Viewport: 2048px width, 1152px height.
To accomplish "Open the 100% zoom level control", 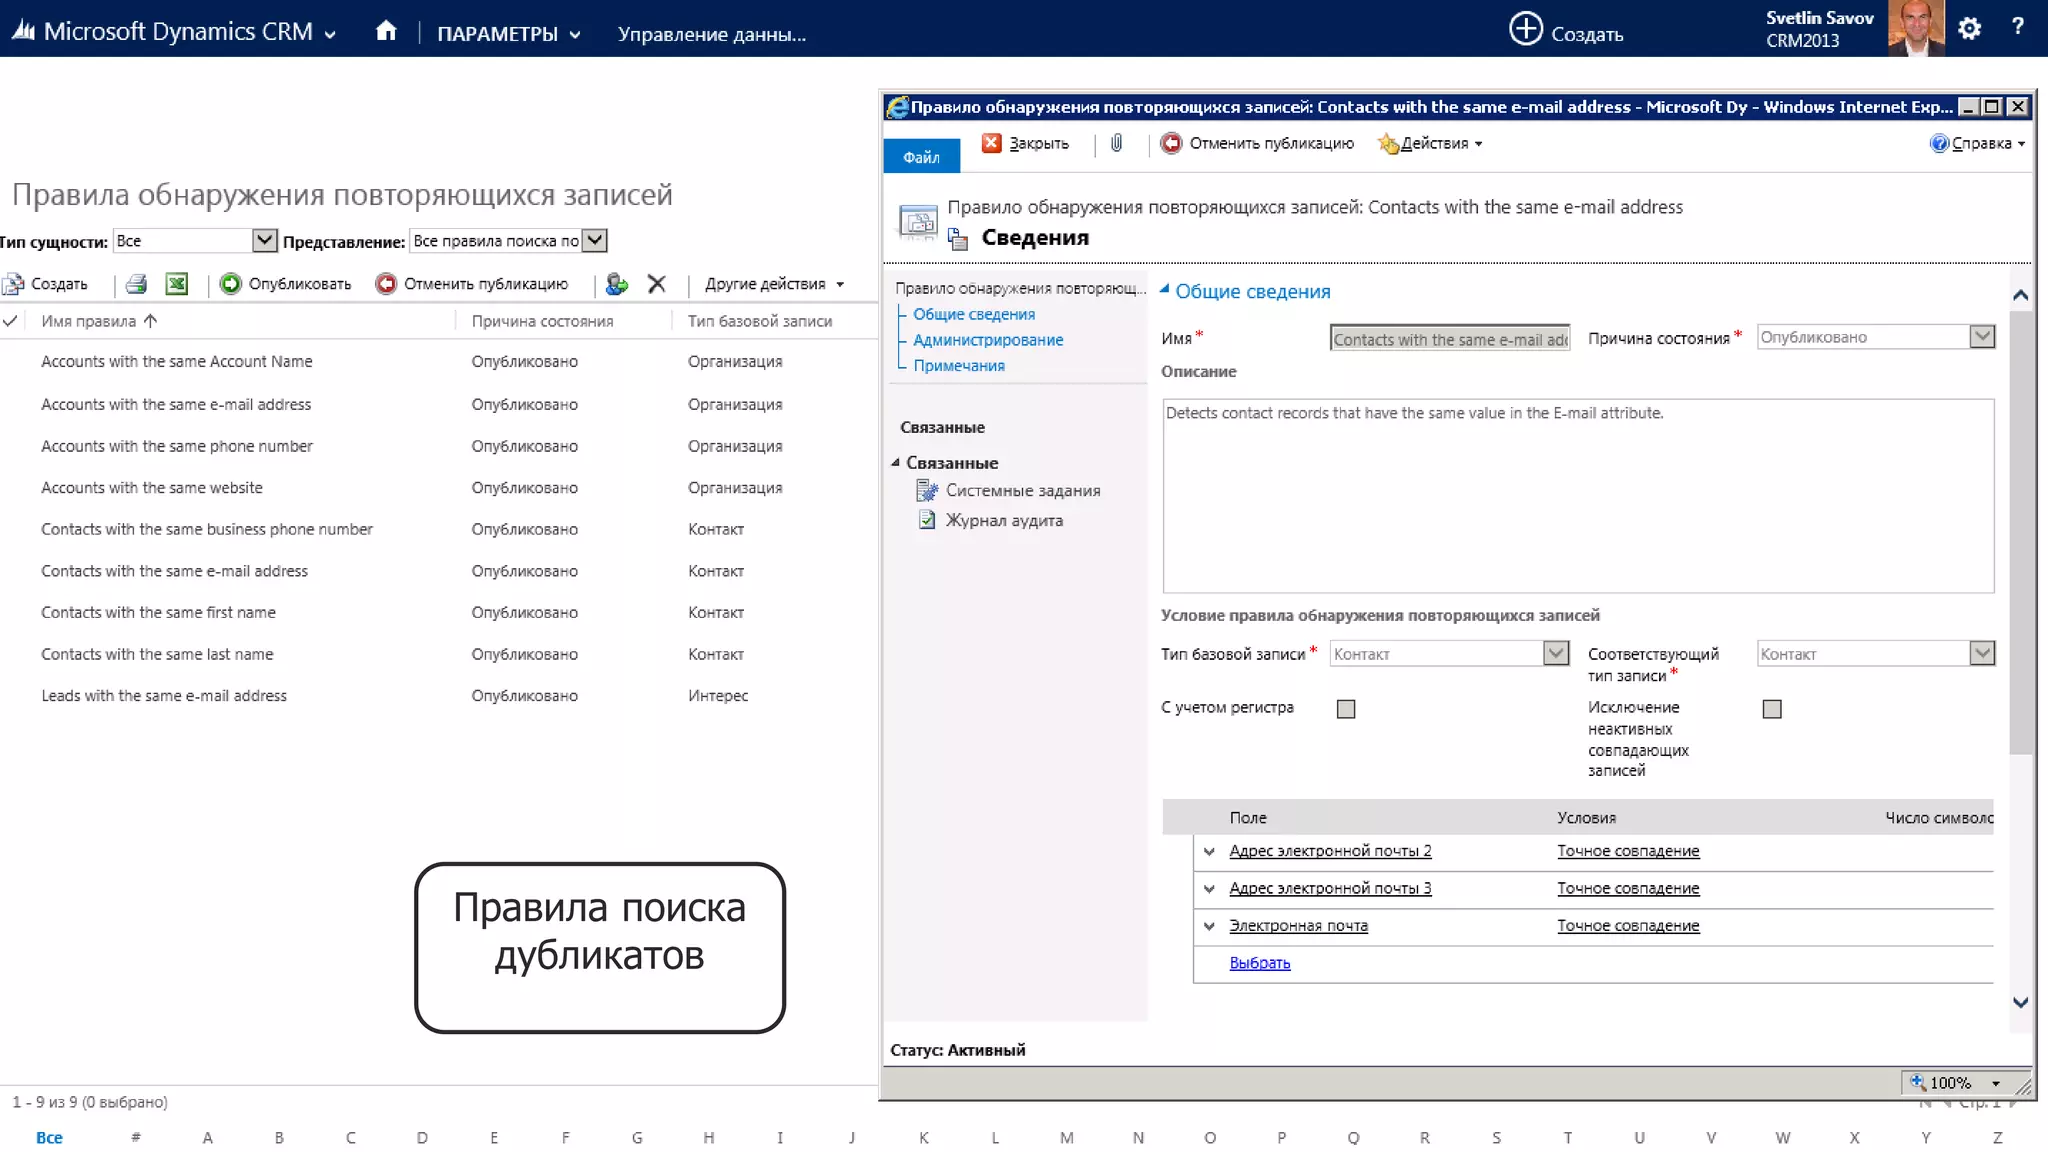I will tap(1955, 1082).
